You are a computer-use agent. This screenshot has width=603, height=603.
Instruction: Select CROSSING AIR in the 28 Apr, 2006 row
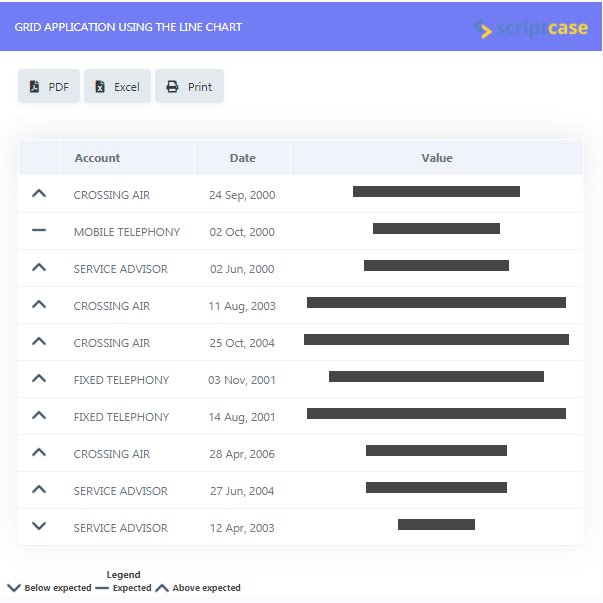[x=112, y=454]
